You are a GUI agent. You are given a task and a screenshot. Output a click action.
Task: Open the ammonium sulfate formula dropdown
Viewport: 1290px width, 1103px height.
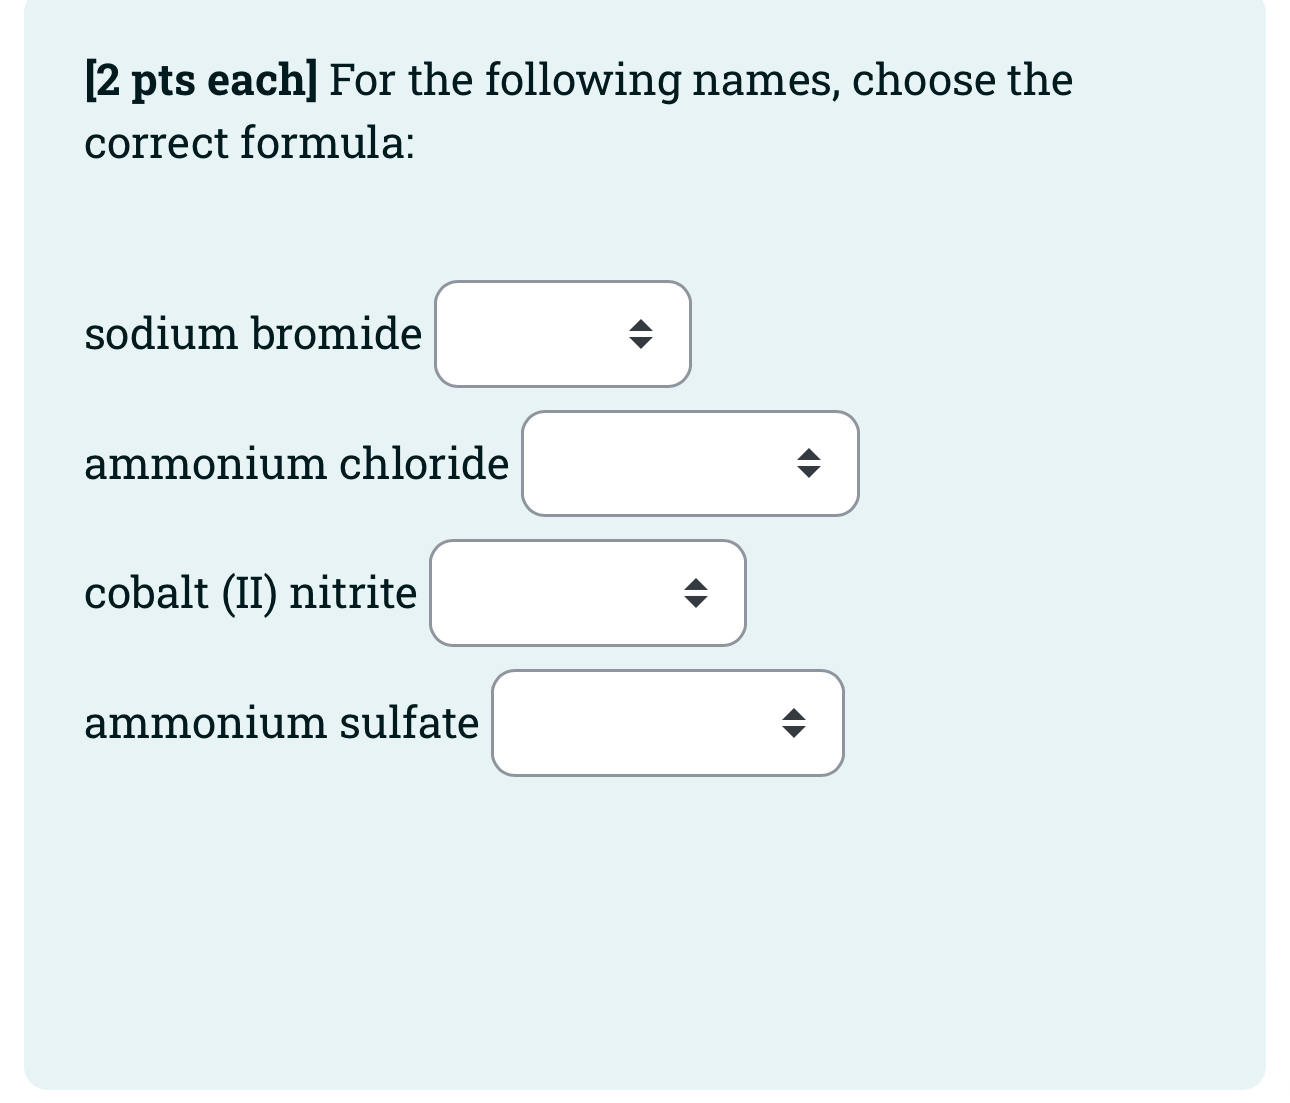(667, 723)
